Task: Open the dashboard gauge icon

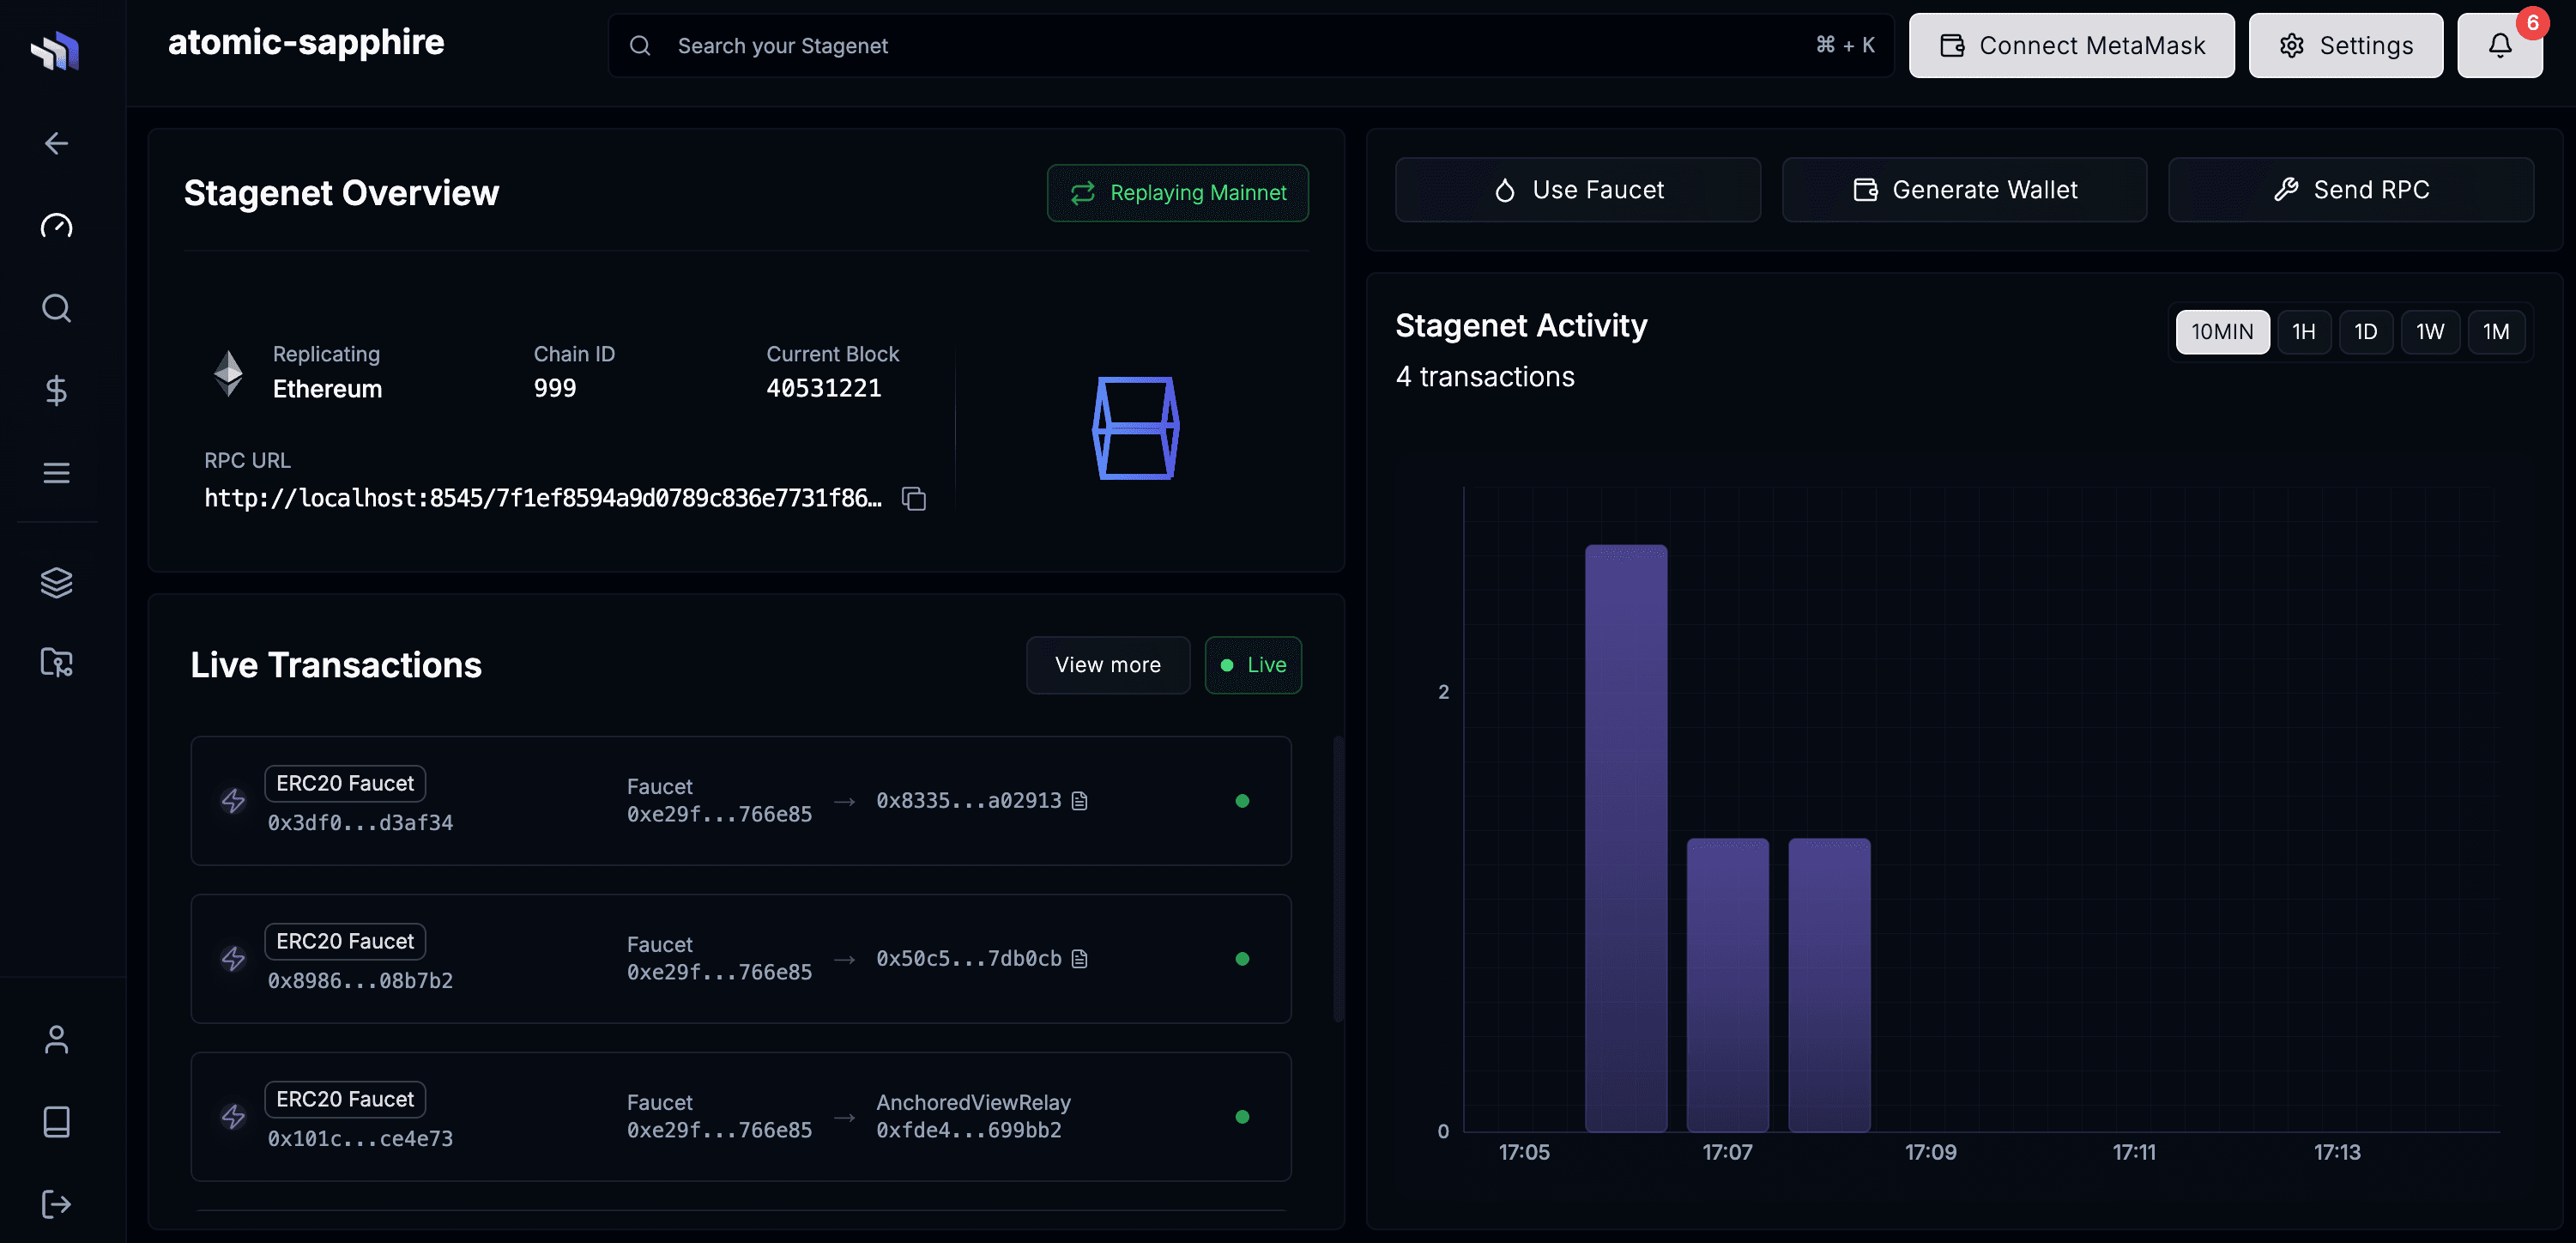Action: [x=56, y=226]
